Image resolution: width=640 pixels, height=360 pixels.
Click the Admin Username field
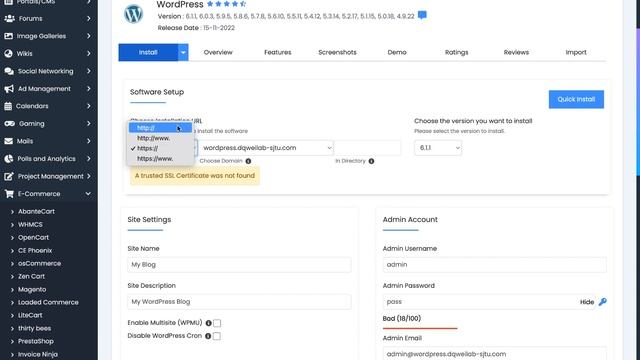494,264
